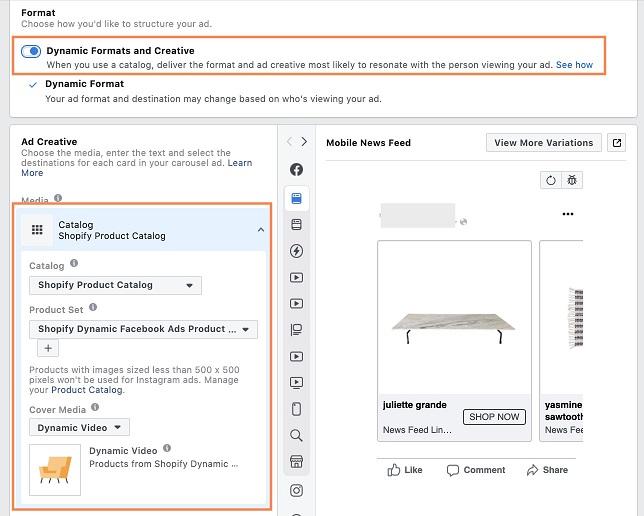Select the Facebook placement icon
The height and width of the screenshot is (516, 644).
coord(297,170)
